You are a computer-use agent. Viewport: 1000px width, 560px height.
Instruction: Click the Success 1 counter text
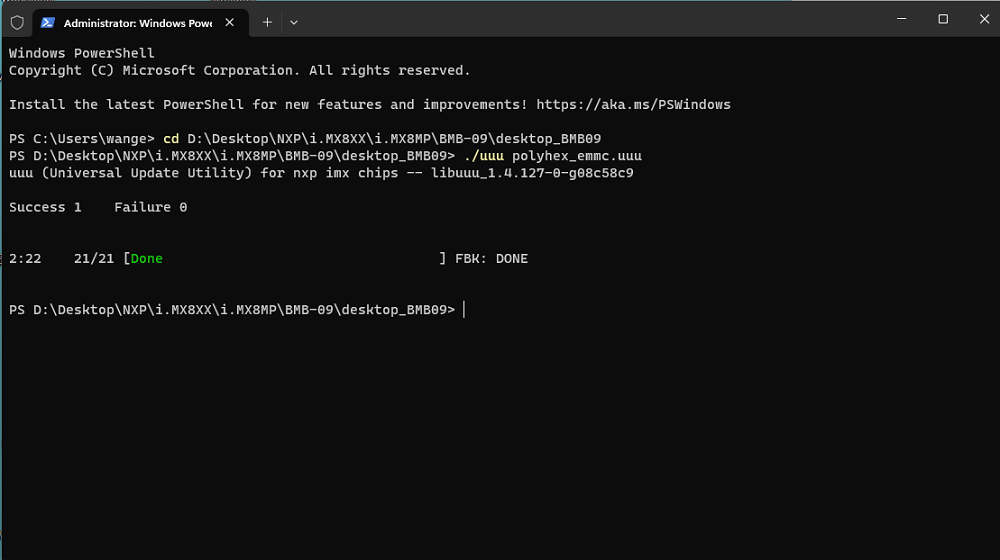pyautogui.click(x=45, y=207)
